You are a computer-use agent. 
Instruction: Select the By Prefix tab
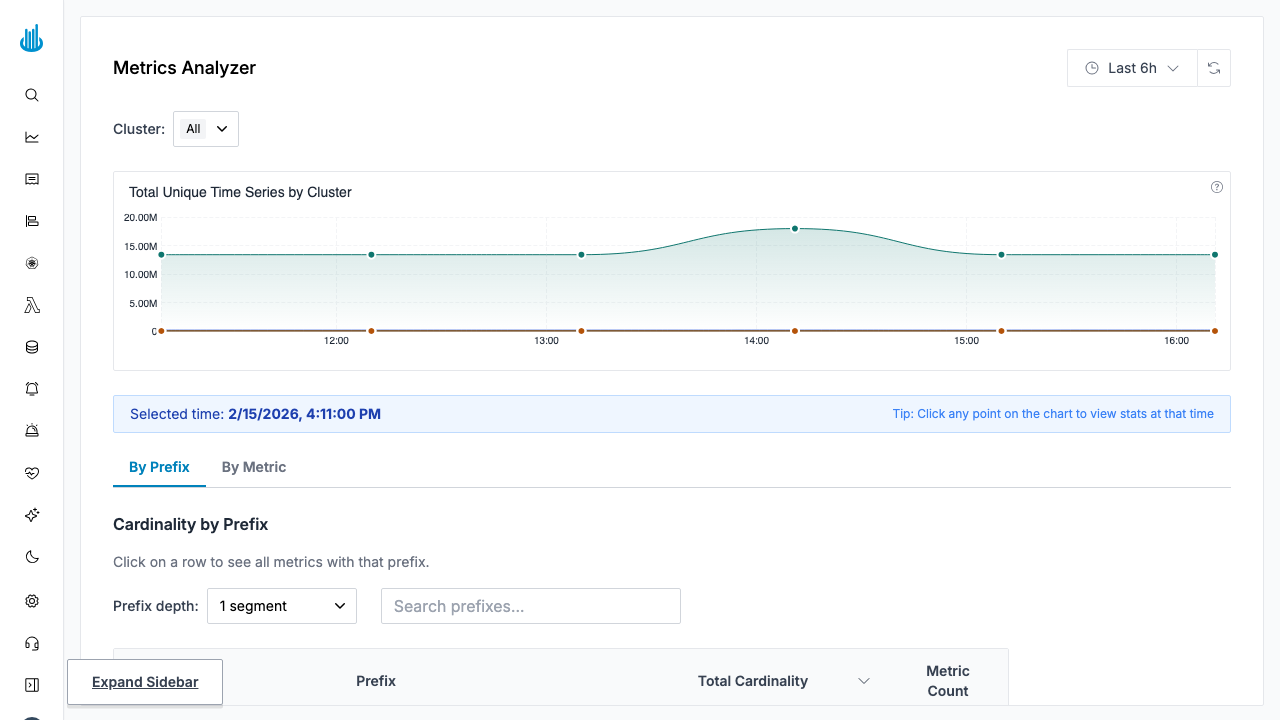(159, 467)
